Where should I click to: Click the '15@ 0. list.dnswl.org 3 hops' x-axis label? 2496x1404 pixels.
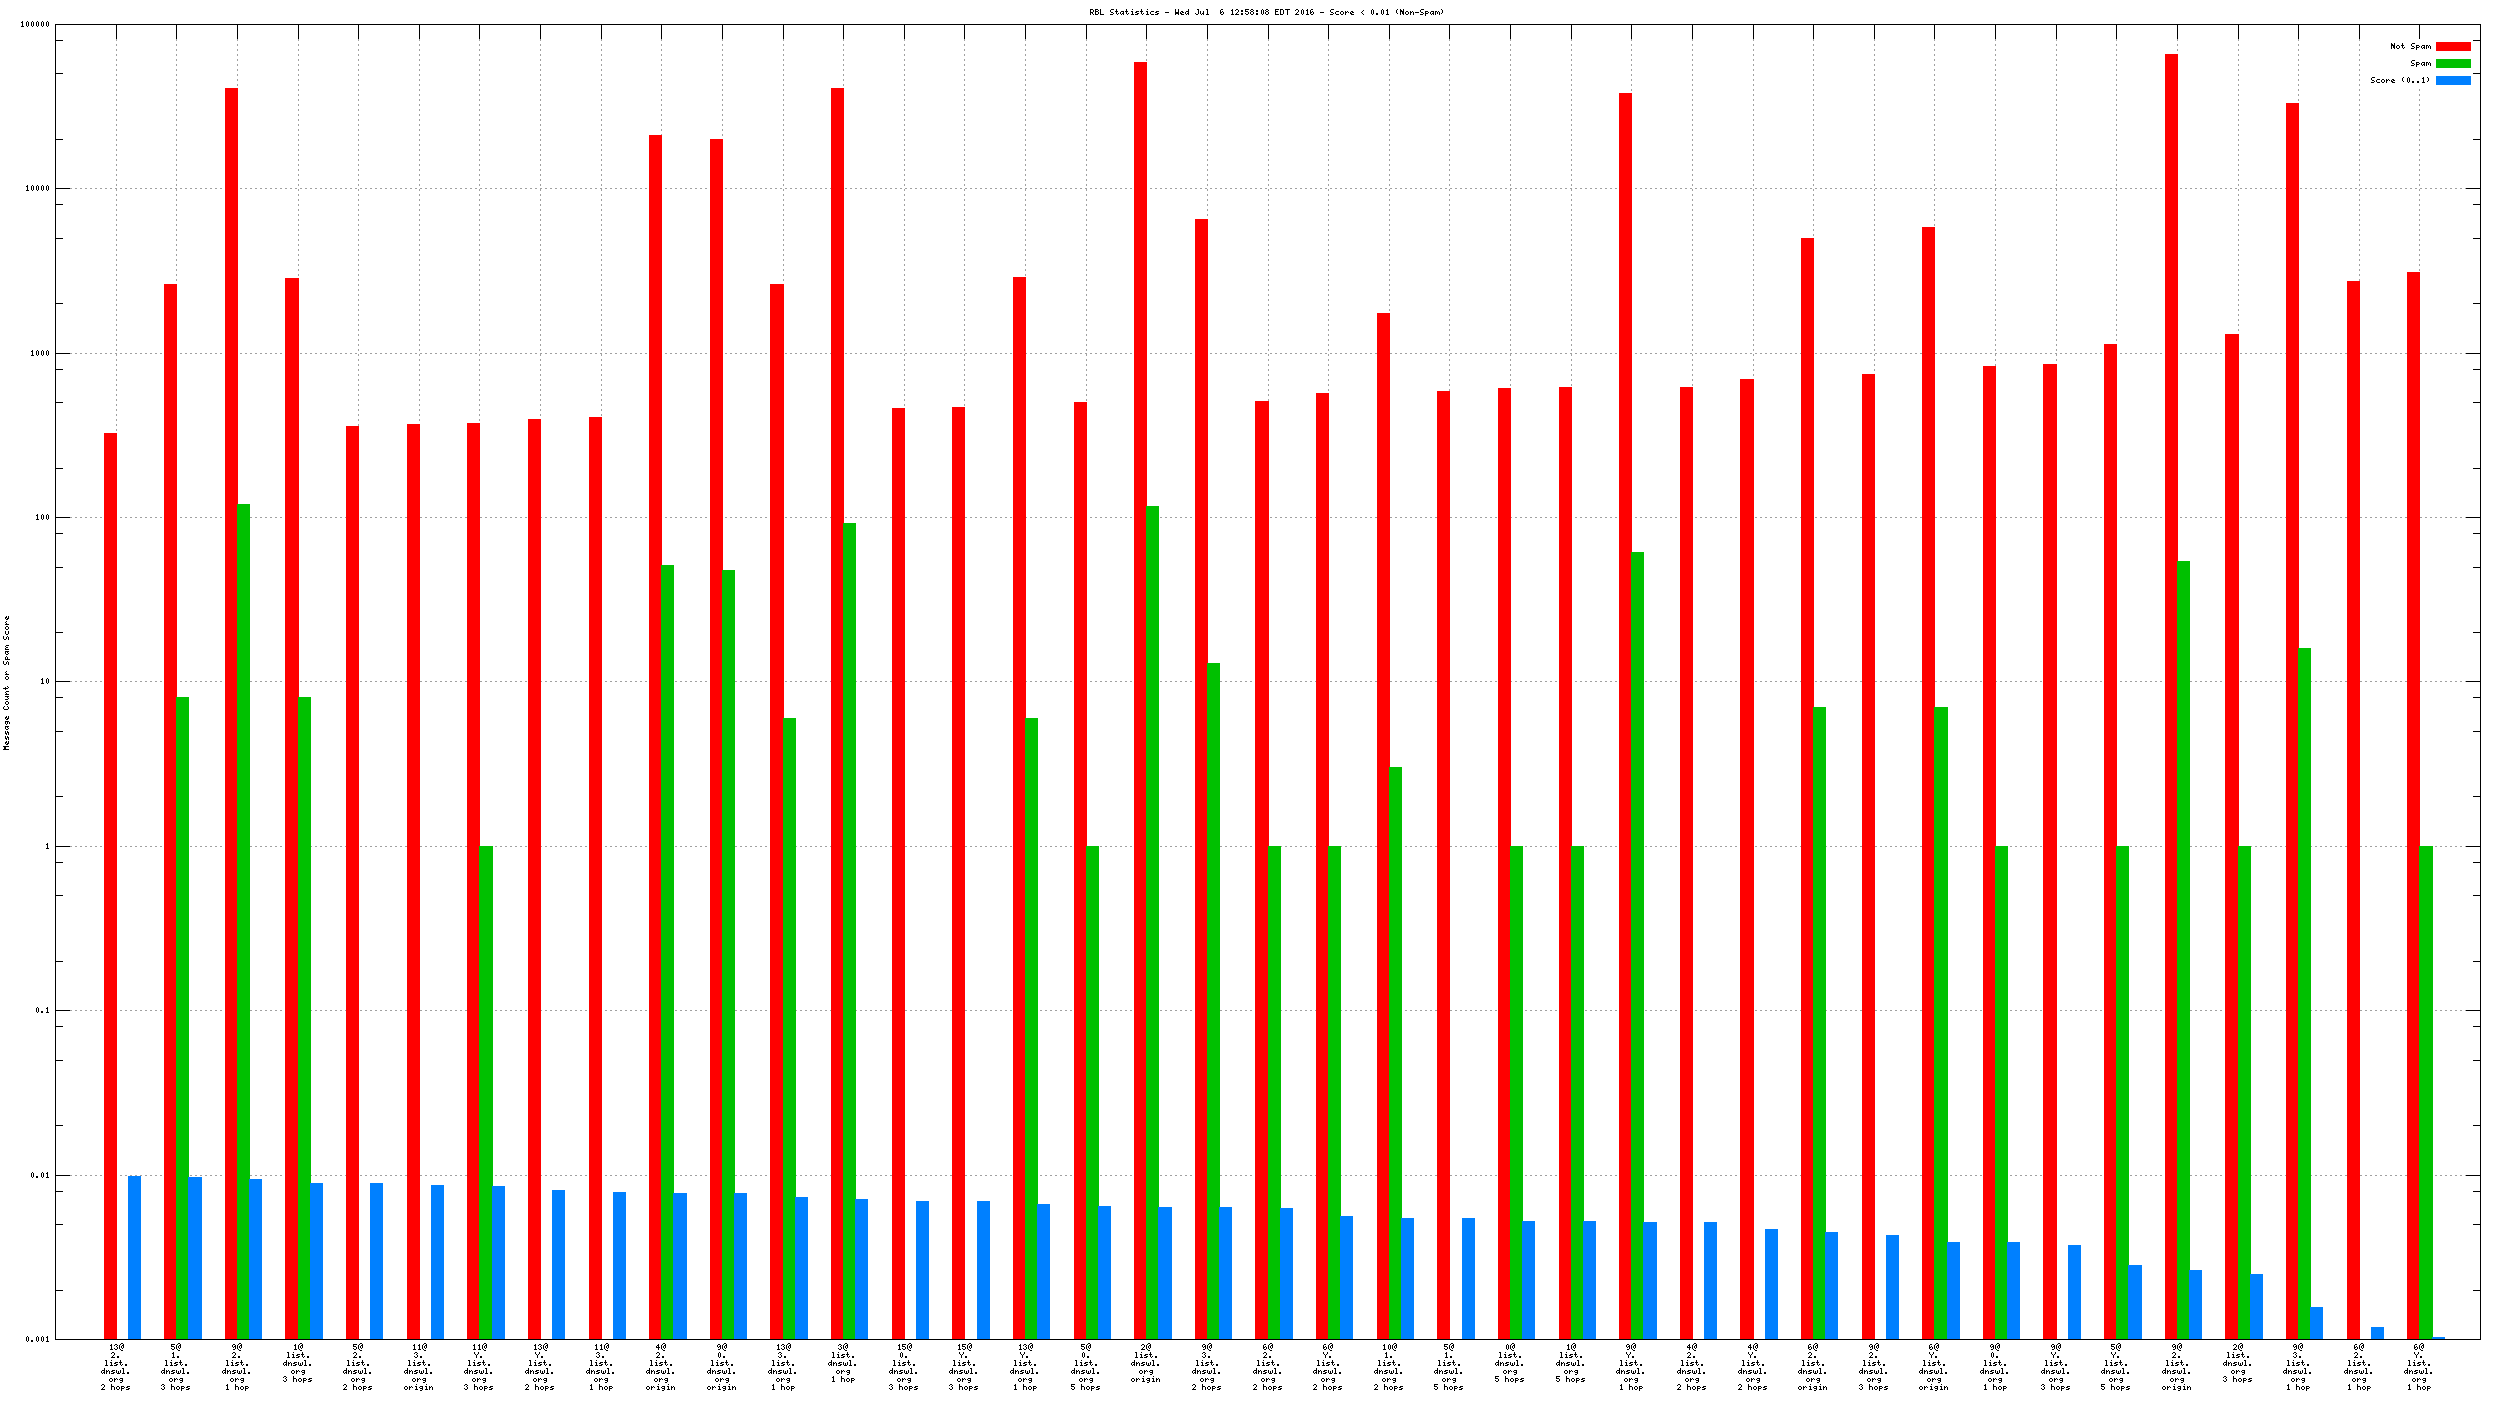point(904,1367)
